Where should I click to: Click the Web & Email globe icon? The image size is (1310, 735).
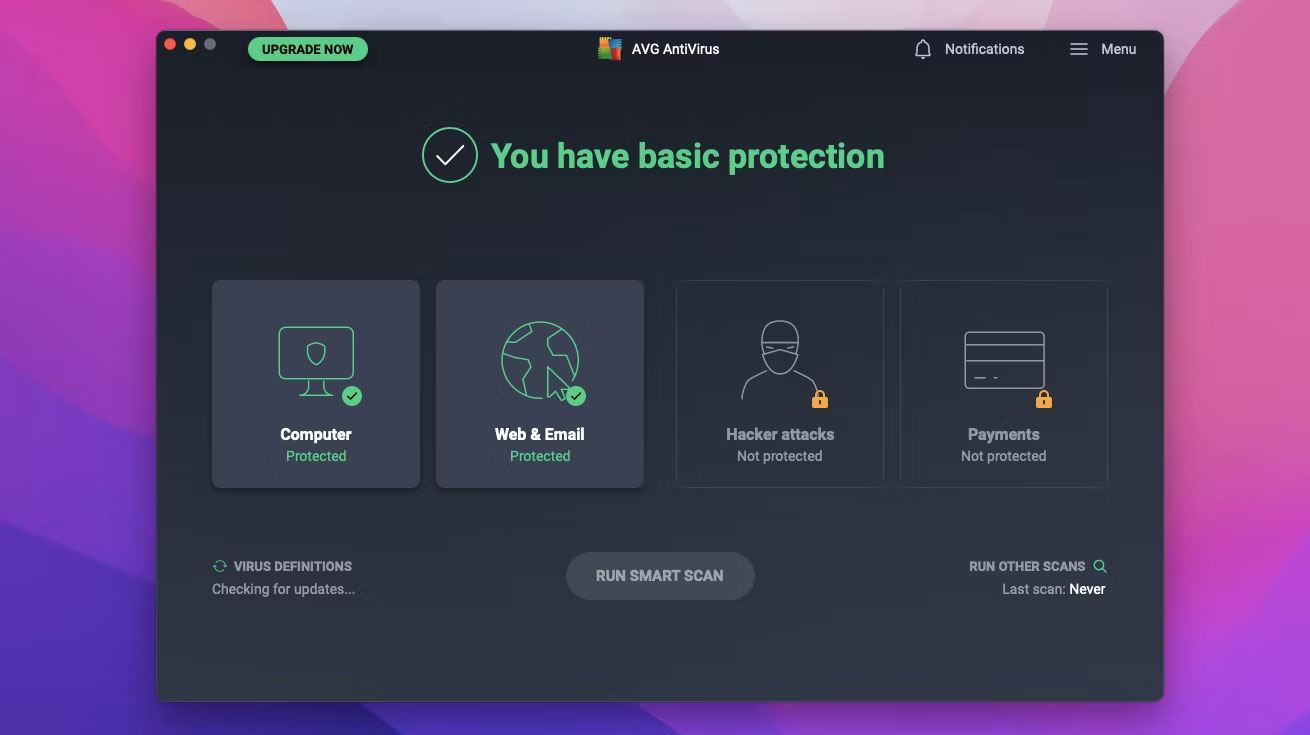pyautogui.click(x=539, y=356)
